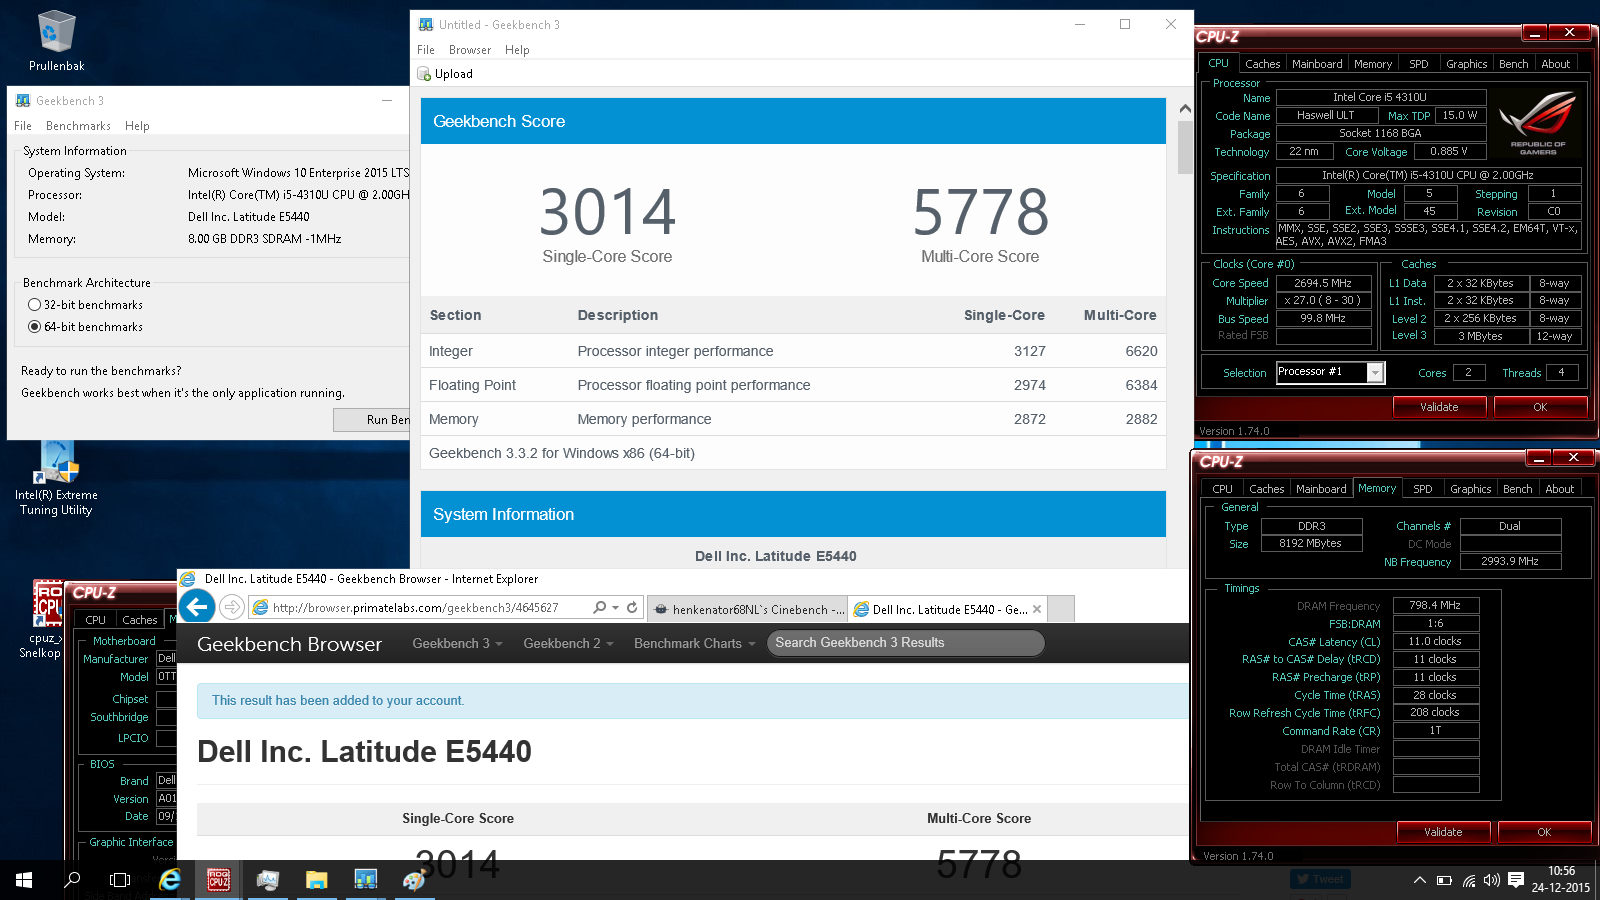Open File menu in small Geekbench 3 window
This screenshot has height=900, width=1600.
click(x=23, y=126)
